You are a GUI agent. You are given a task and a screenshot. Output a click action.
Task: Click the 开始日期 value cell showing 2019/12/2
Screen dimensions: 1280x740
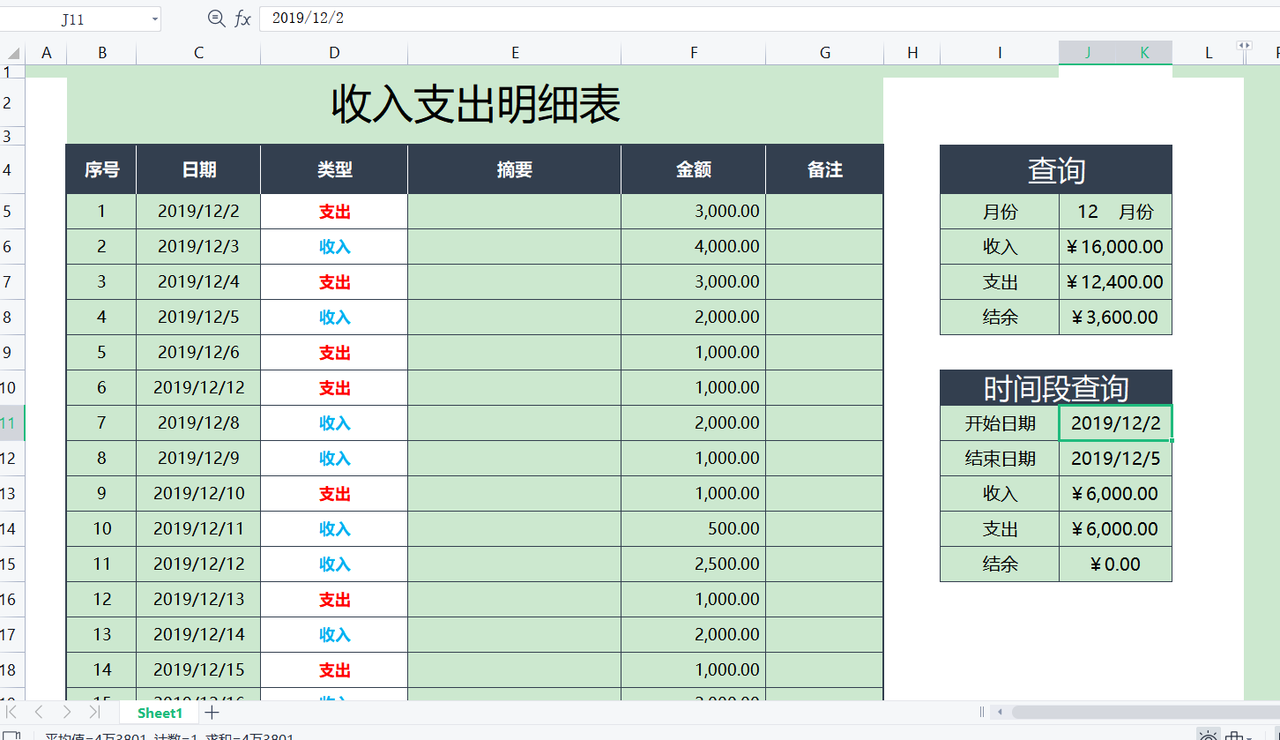(x=1115, y=423)
